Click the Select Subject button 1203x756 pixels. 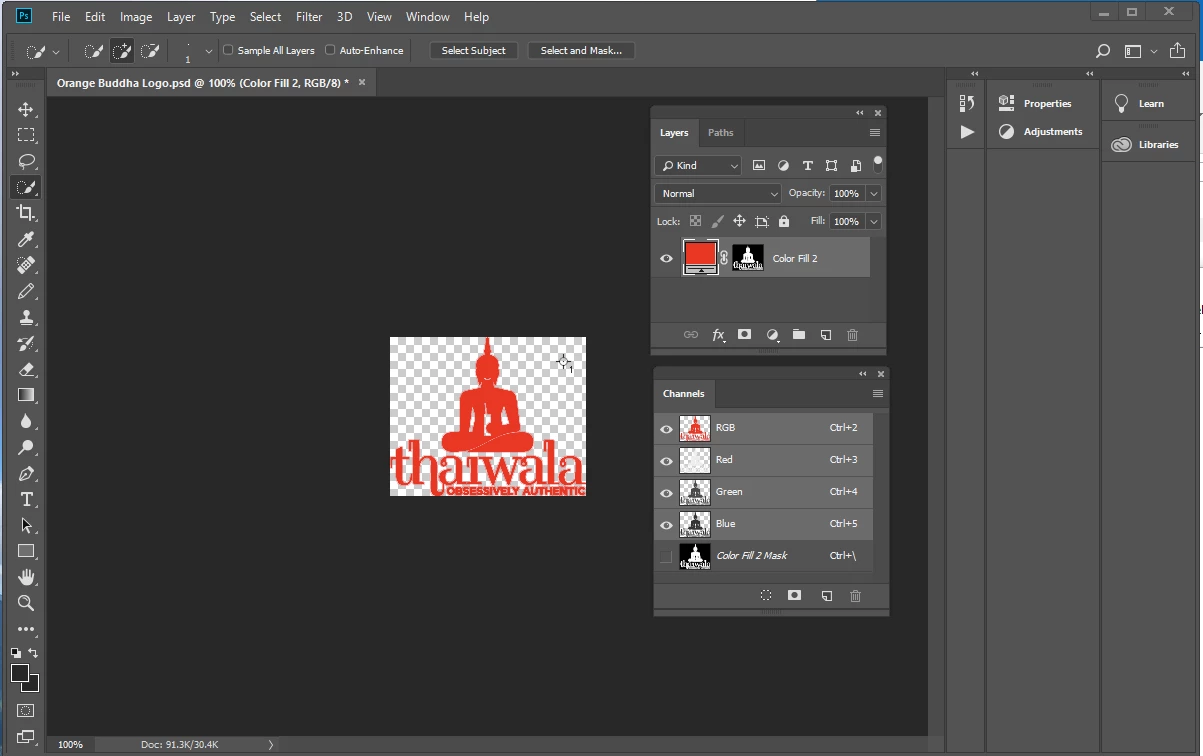(474, 50)
